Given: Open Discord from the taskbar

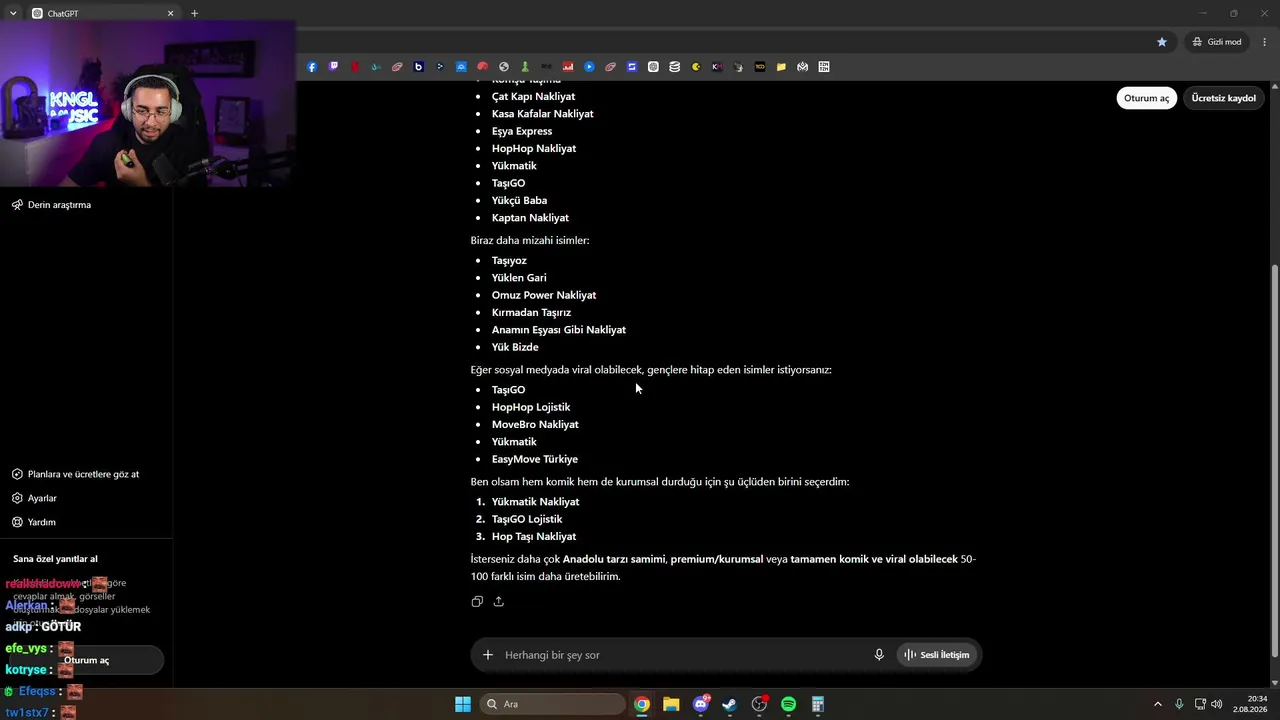Looking at the screenshot, I should (x=701, y=704).
